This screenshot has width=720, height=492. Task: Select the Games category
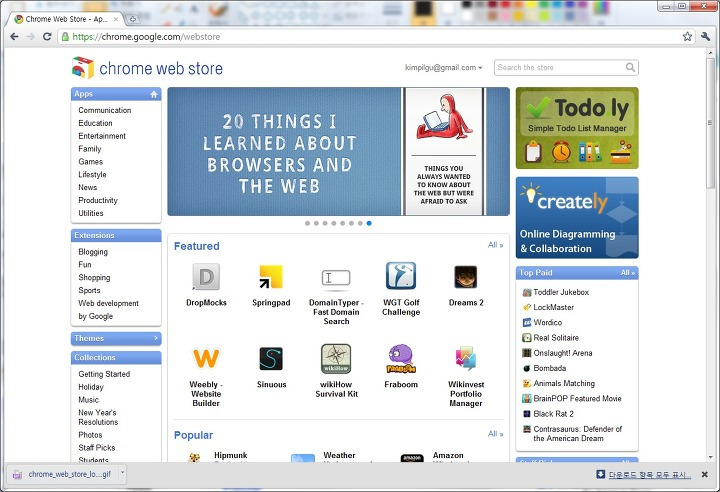click(x=90, y=162)
